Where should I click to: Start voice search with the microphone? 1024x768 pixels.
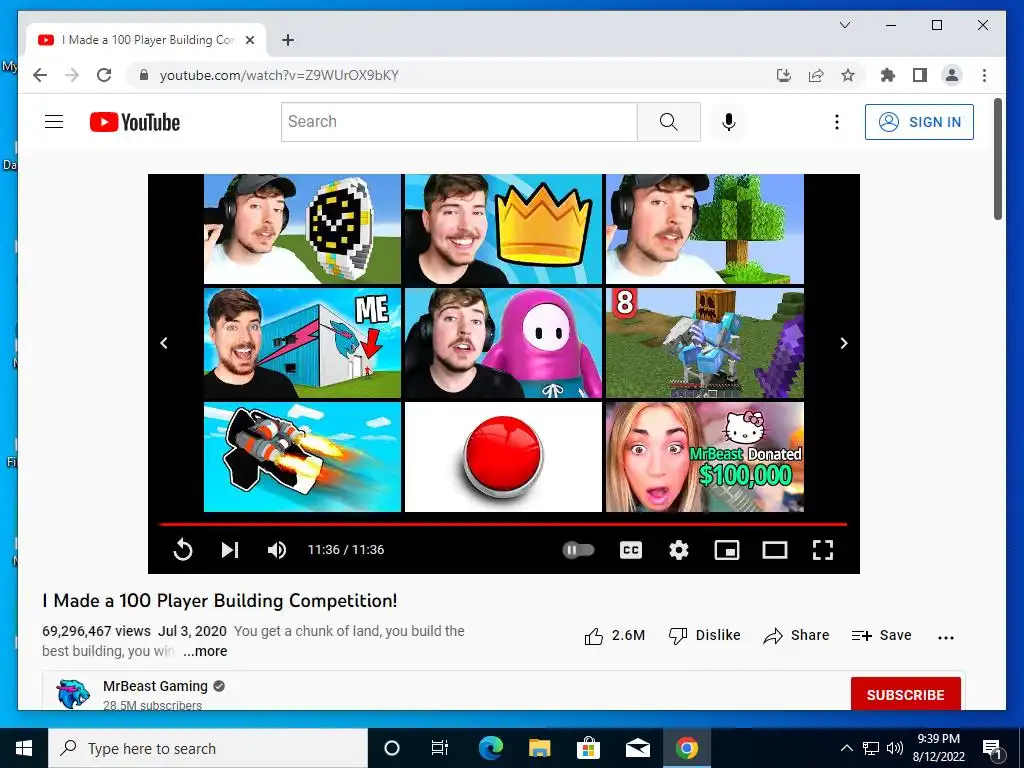pyautogui.click(x=729, y=121)
